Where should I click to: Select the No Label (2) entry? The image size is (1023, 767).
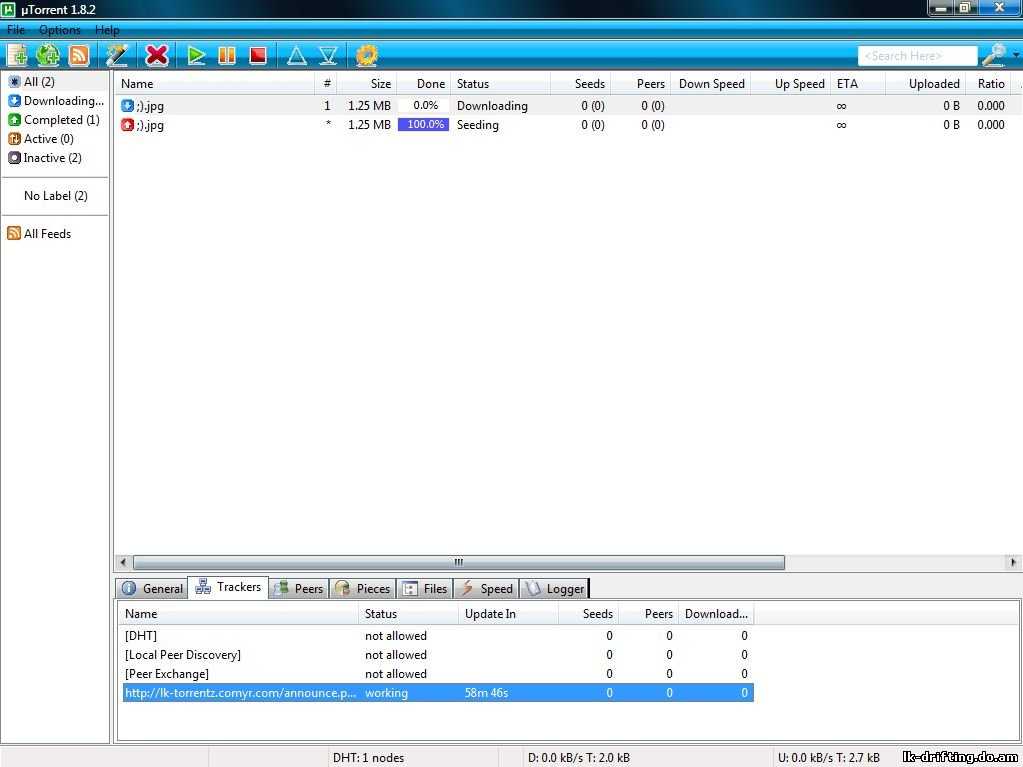pyautogui.click(x=55, y=196)
